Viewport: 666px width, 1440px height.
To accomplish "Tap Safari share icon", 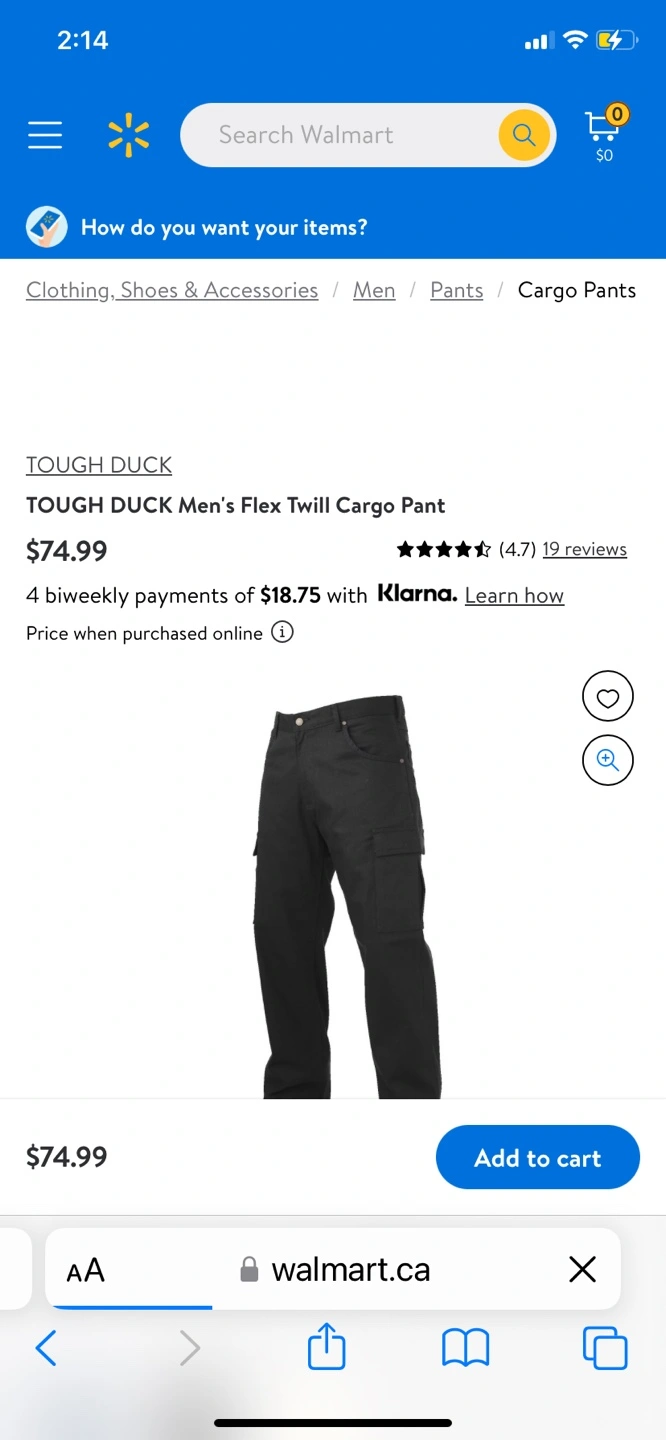I will pyautogui.click(x=327, y=1347).
